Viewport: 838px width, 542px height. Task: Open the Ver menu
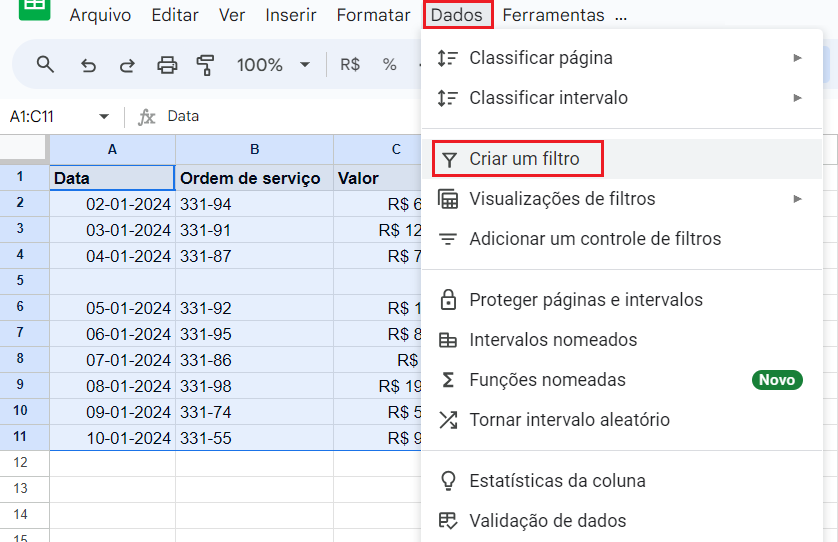coord(232,15)
